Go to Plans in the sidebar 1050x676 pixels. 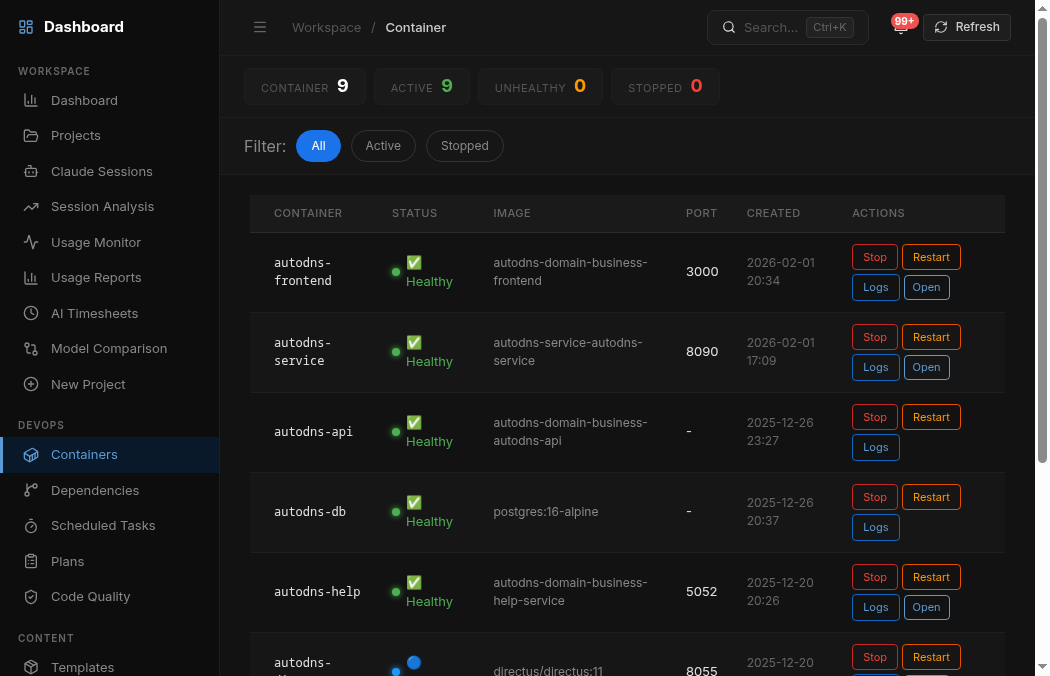pos(68,561)
